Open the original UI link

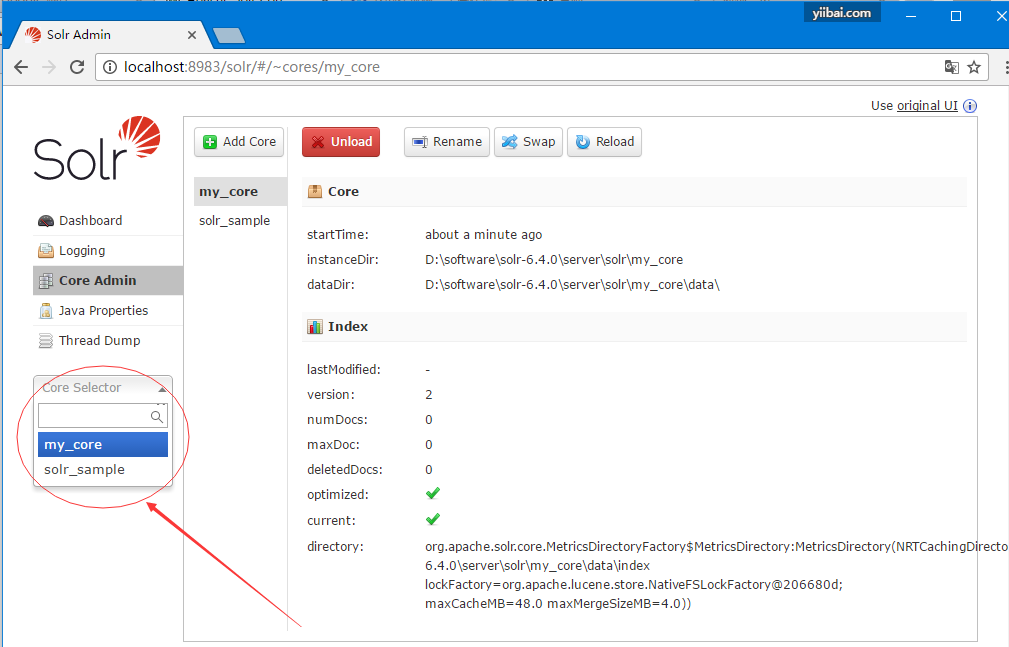tap(926, 106)
